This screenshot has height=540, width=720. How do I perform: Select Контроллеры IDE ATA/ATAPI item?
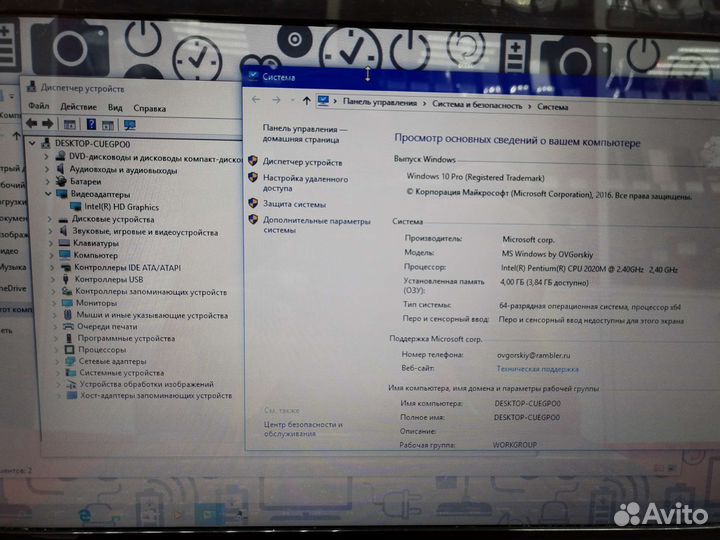pos(128,267)
